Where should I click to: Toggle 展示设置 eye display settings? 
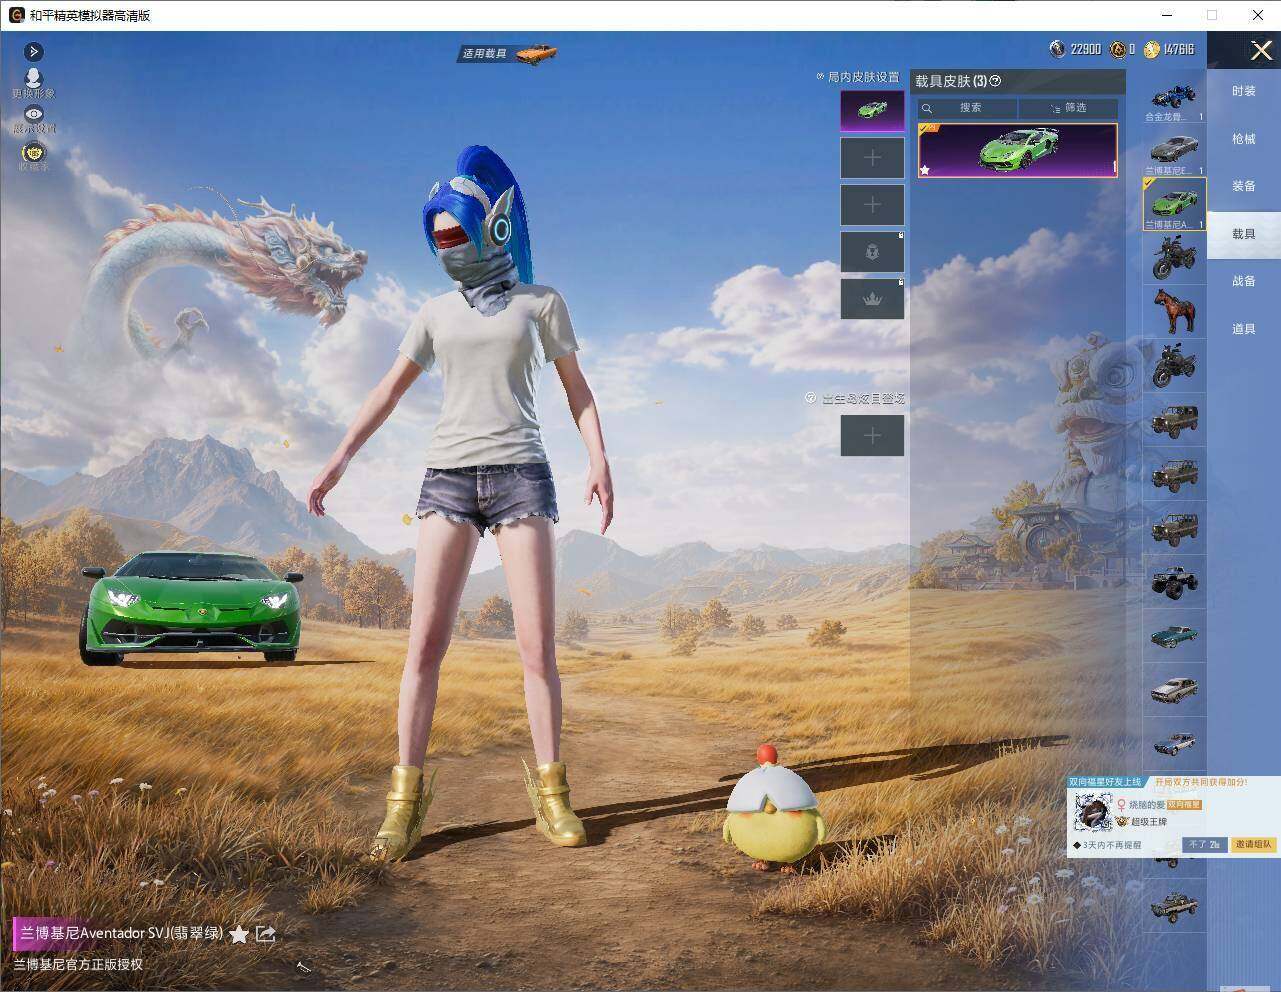click(x=34, y=115)
